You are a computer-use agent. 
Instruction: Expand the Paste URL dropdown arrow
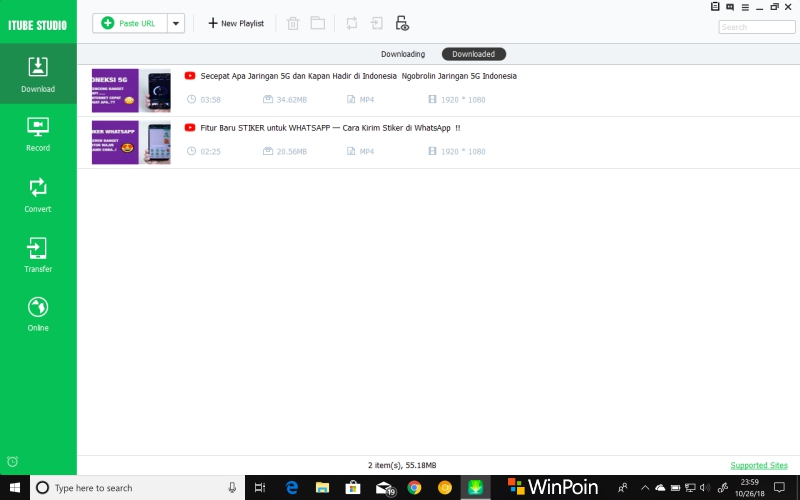pyautogui.click(x=176, y=23)
